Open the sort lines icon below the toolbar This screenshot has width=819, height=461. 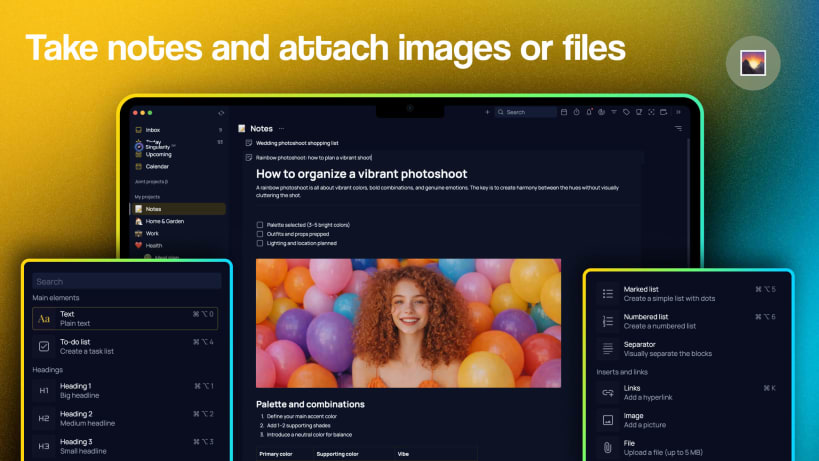point(678,128)
